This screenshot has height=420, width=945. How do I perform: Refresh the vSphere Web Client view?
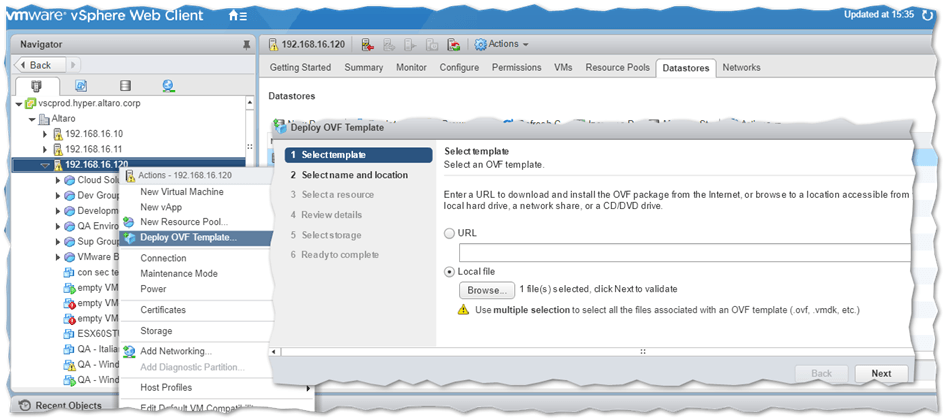tap(927, 14)
